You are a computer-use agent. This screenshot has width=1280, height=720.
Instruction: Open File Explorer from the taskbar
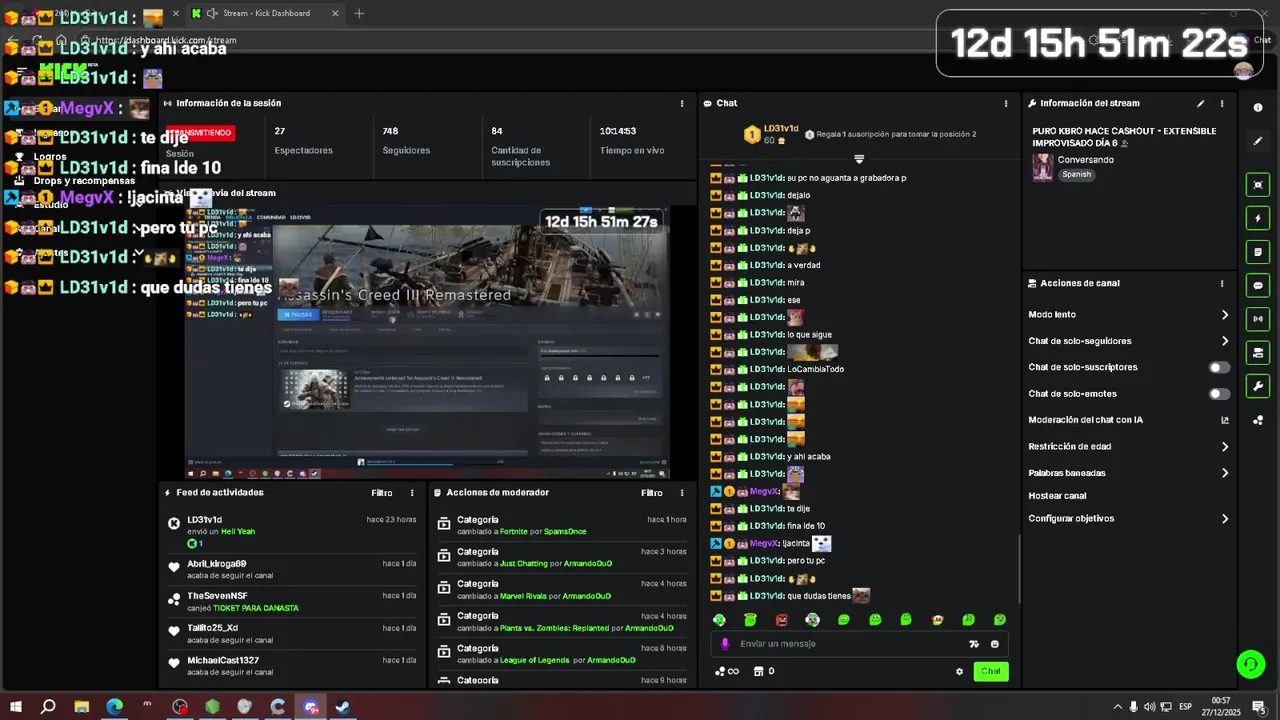(x=81, y=707)
